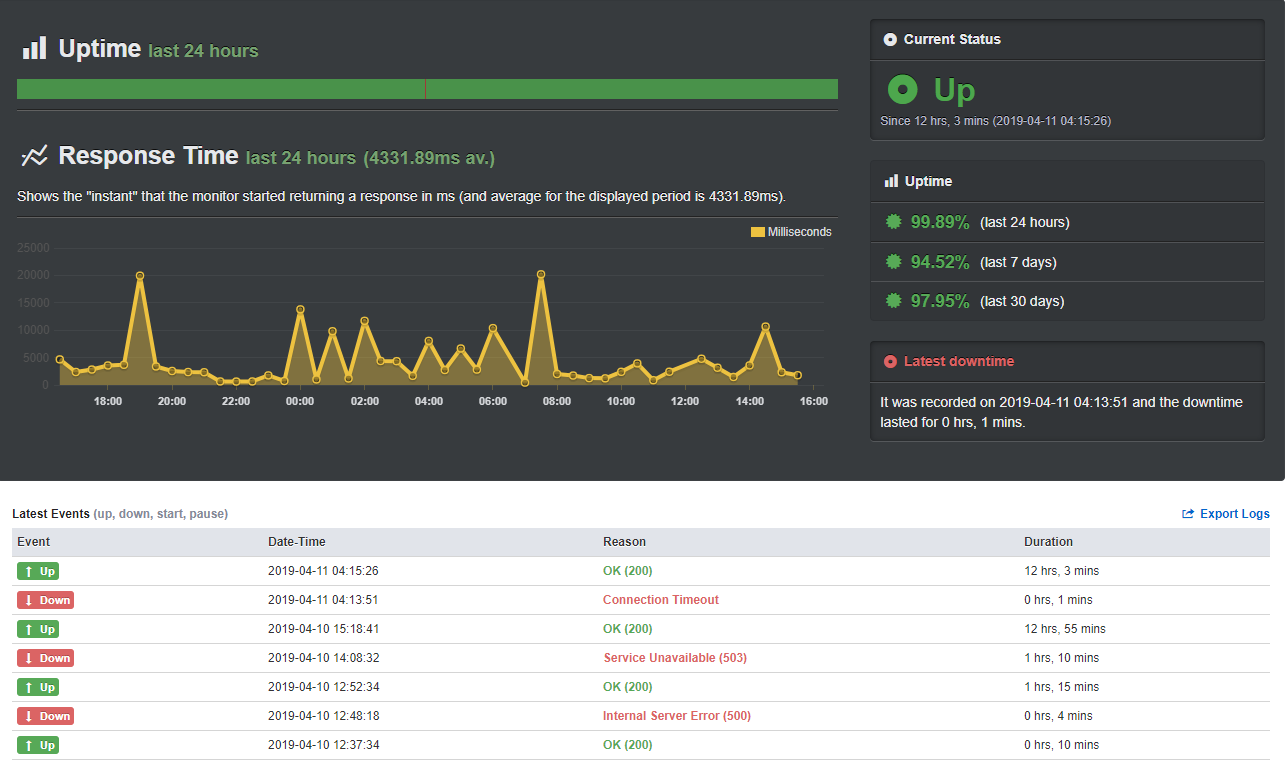Click the Down badge for Connection Timeout
Viewport: 1286px width, 762px height.
45,600
